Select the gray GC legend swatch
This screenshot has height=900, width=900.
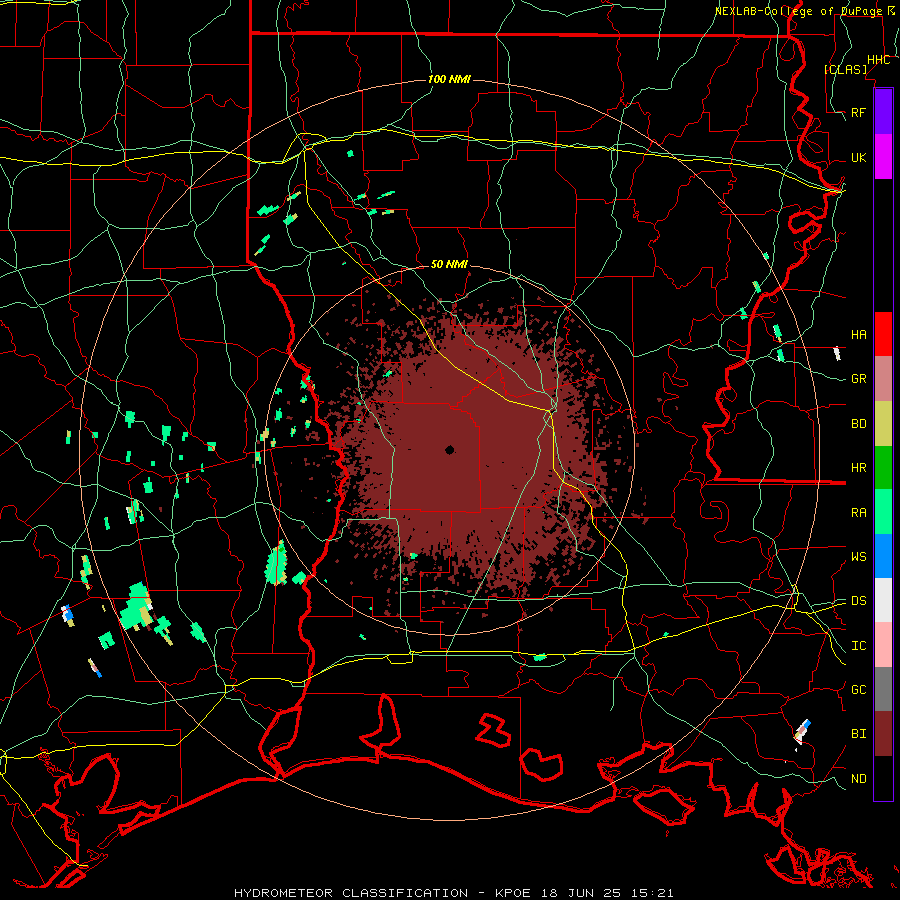[883, 689]
